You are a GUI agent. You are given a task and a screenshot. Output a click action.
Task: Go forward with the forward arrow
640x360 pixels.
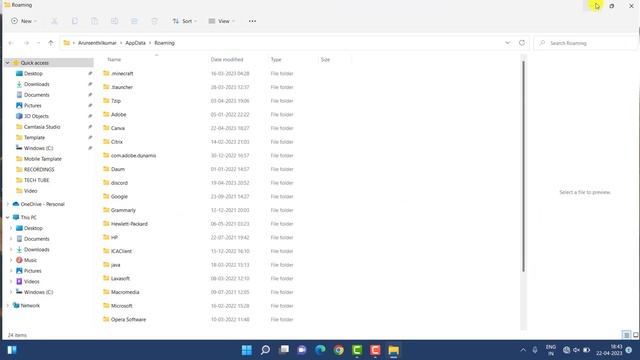26,43
